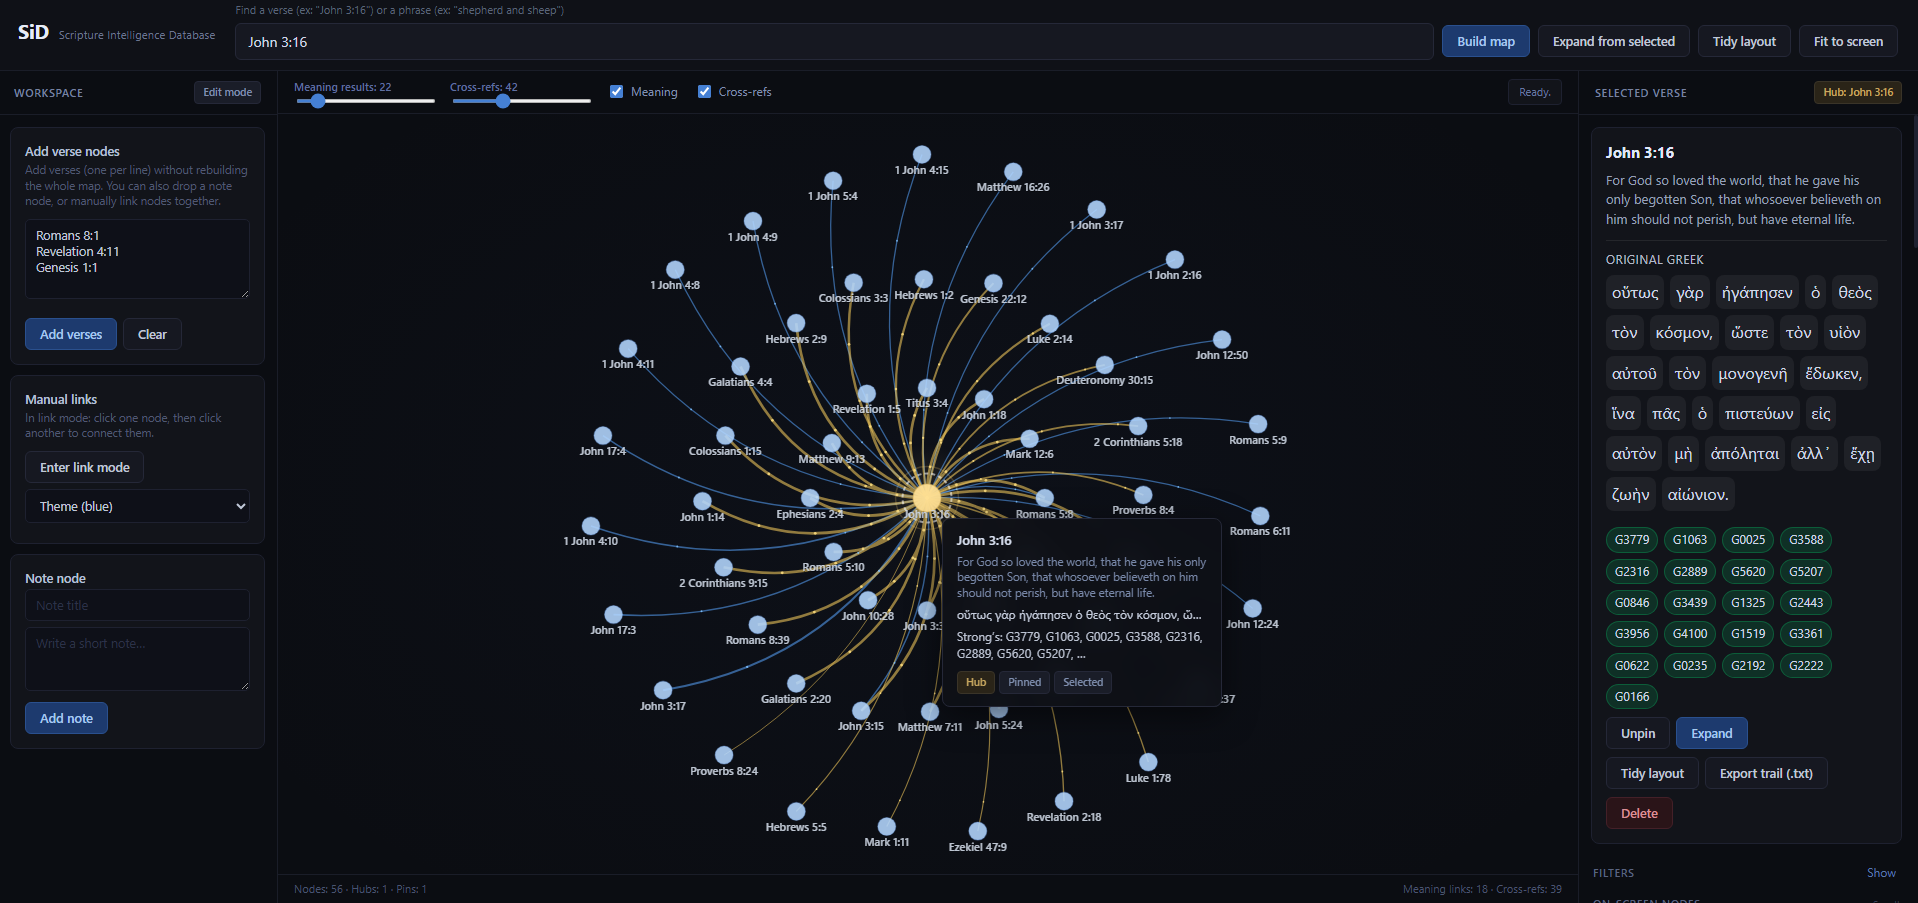This screenshot has width=1918, height=903.
Task: Select the Hebrews 5:5 node
Action: click(x=796, y=811)
